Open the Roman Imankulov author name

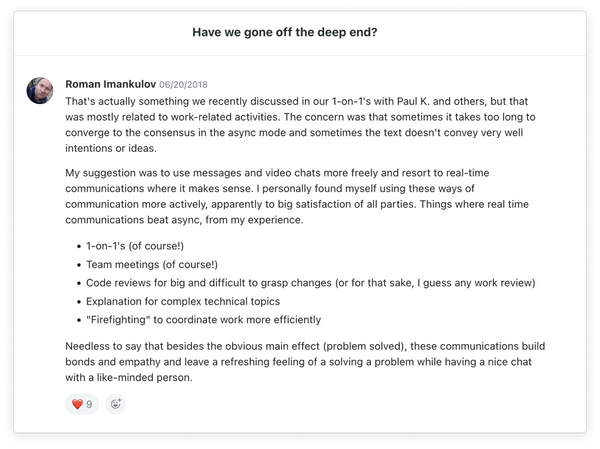pyautogui.click(x=109, y=84)
